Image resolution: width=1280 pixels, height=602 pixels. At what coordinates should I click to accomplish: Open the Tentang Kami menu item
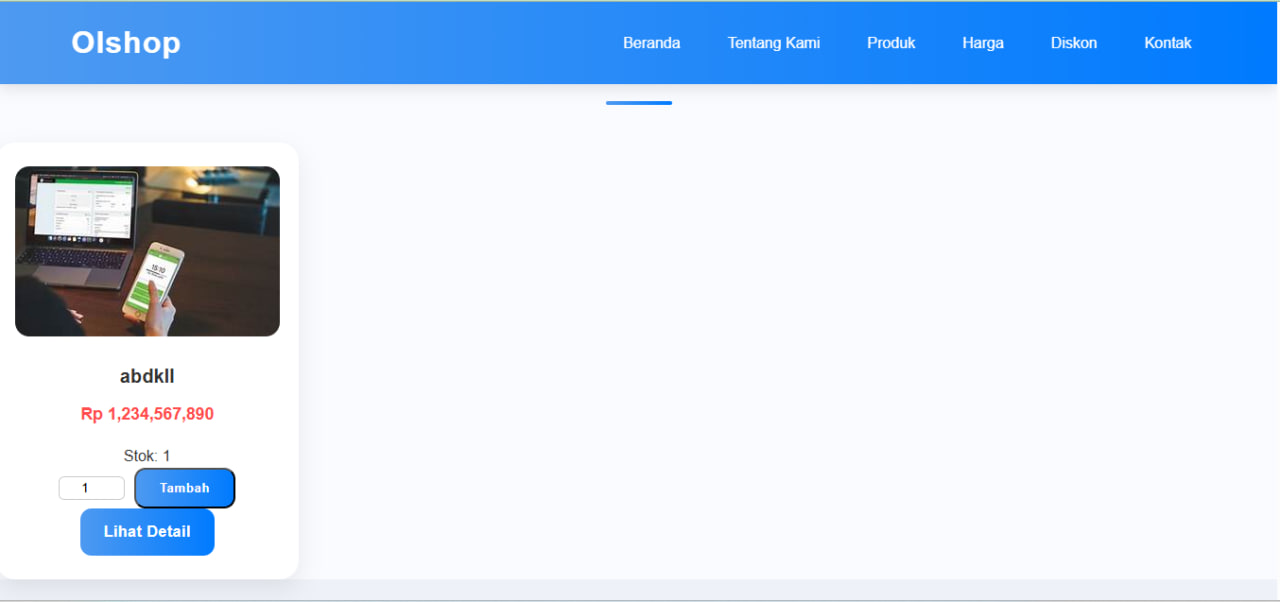click(x=773, y=43)
